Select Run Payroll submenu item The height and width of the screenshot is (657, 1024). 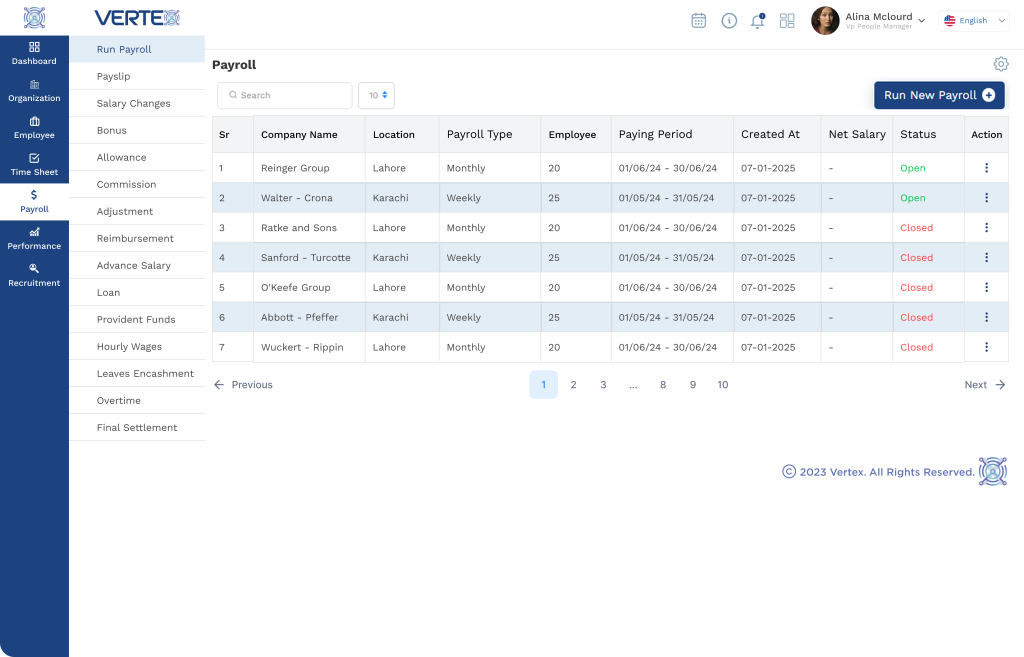point(137,50)
